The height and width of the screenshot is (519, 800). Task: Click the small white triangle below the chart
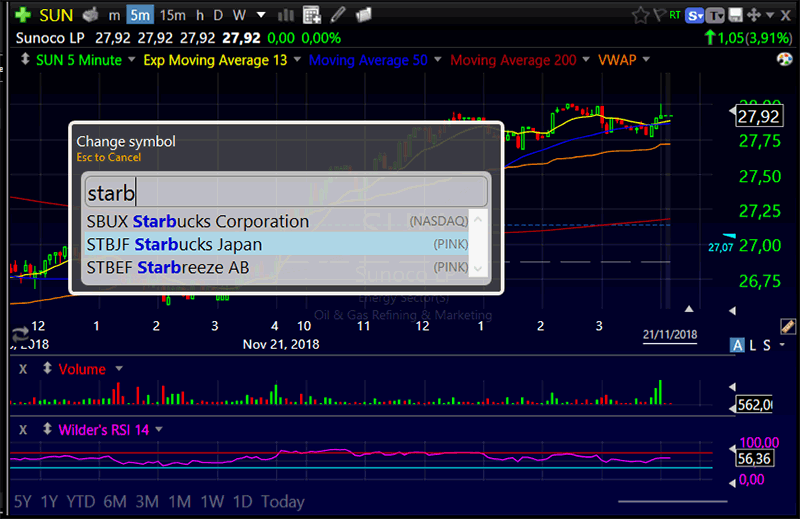tap(689, 309)
